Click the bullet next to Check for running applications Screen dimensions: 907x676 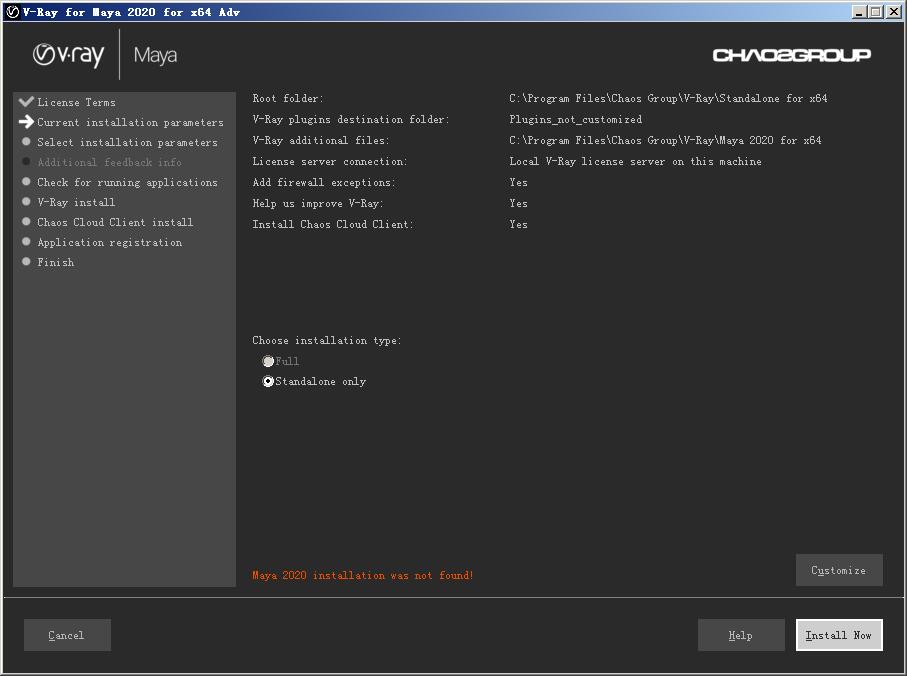26,182
